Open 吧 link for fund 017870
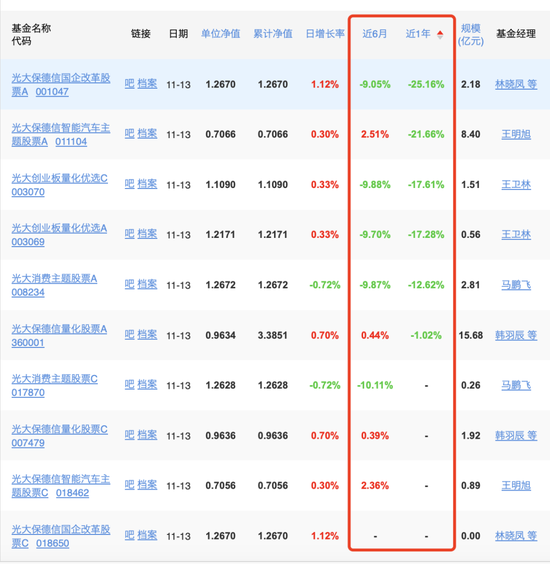 tap(129, 385)
